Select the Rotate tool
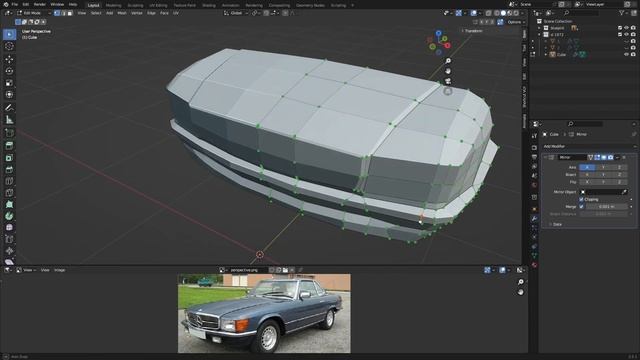This screenshot has width=640, height=360. click(9, 71)
